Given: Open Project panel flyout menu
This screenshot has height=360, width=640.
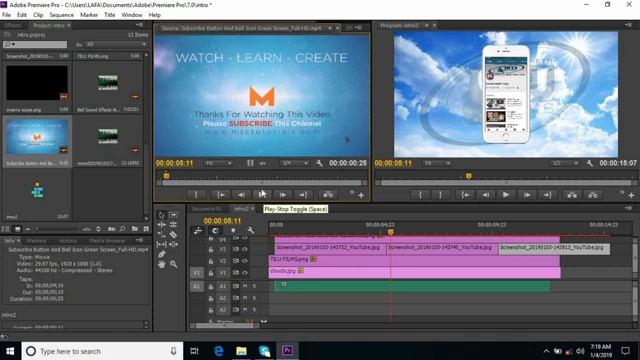Looking at the screenshot, I should pyautogui.click(x=139, y=25).
